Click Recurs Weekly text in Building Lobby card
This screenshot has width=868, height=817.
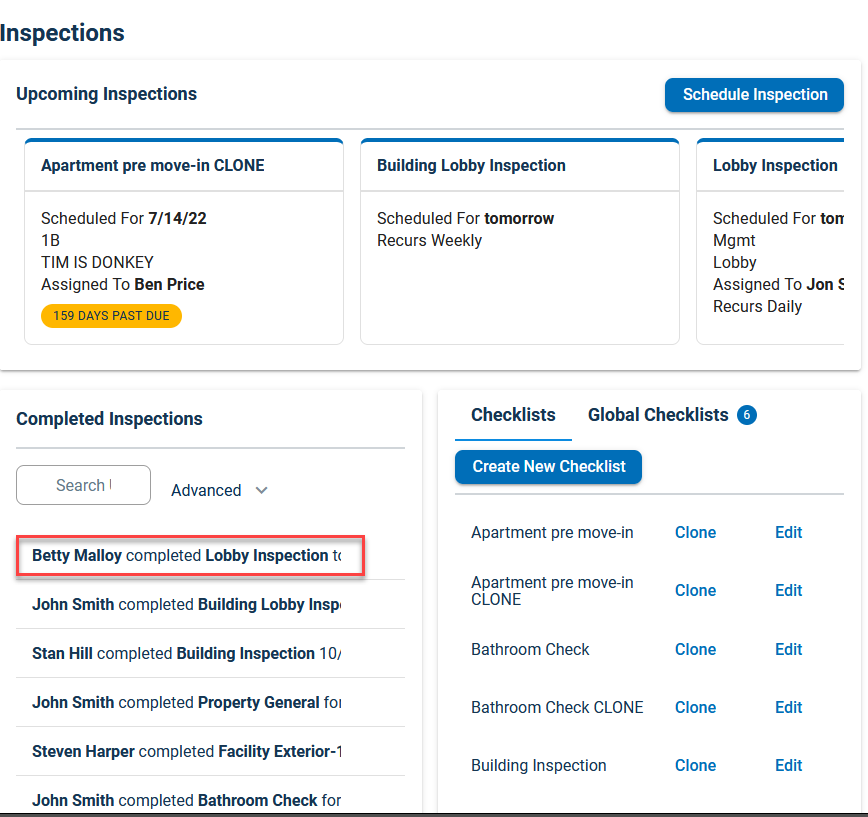[430, 241]
